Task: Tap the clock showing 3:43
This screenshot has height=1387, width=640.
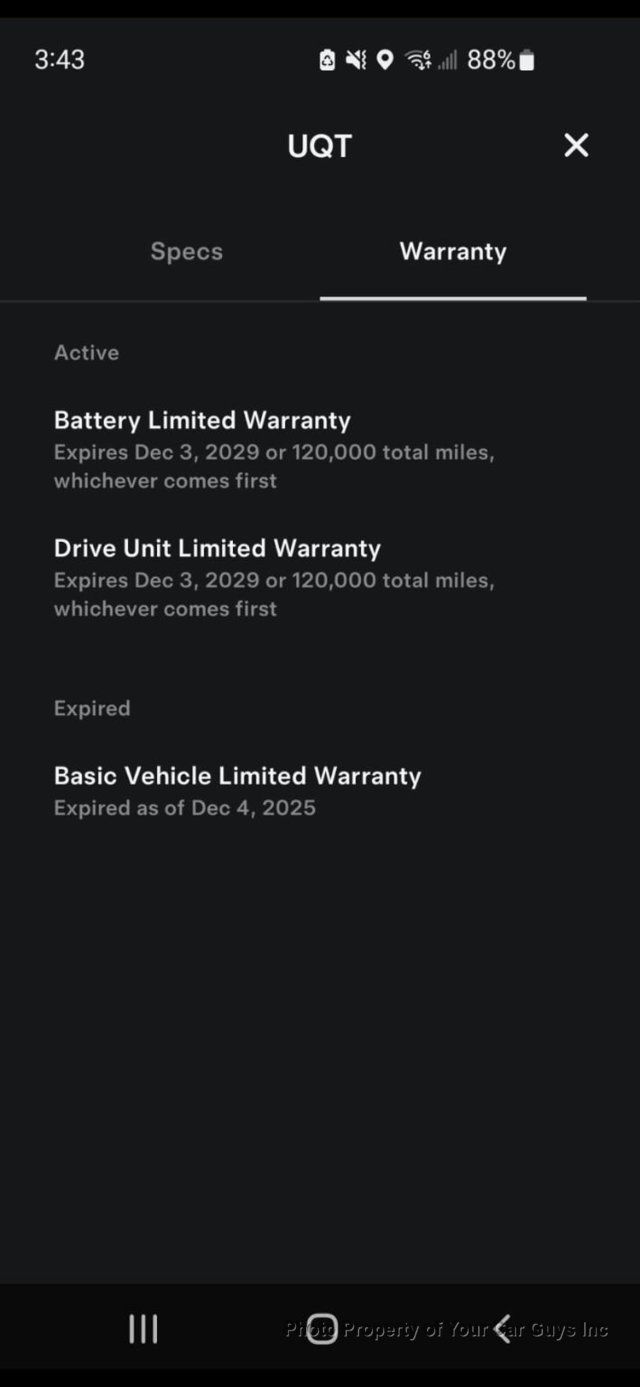Action: tap(58, 60)
